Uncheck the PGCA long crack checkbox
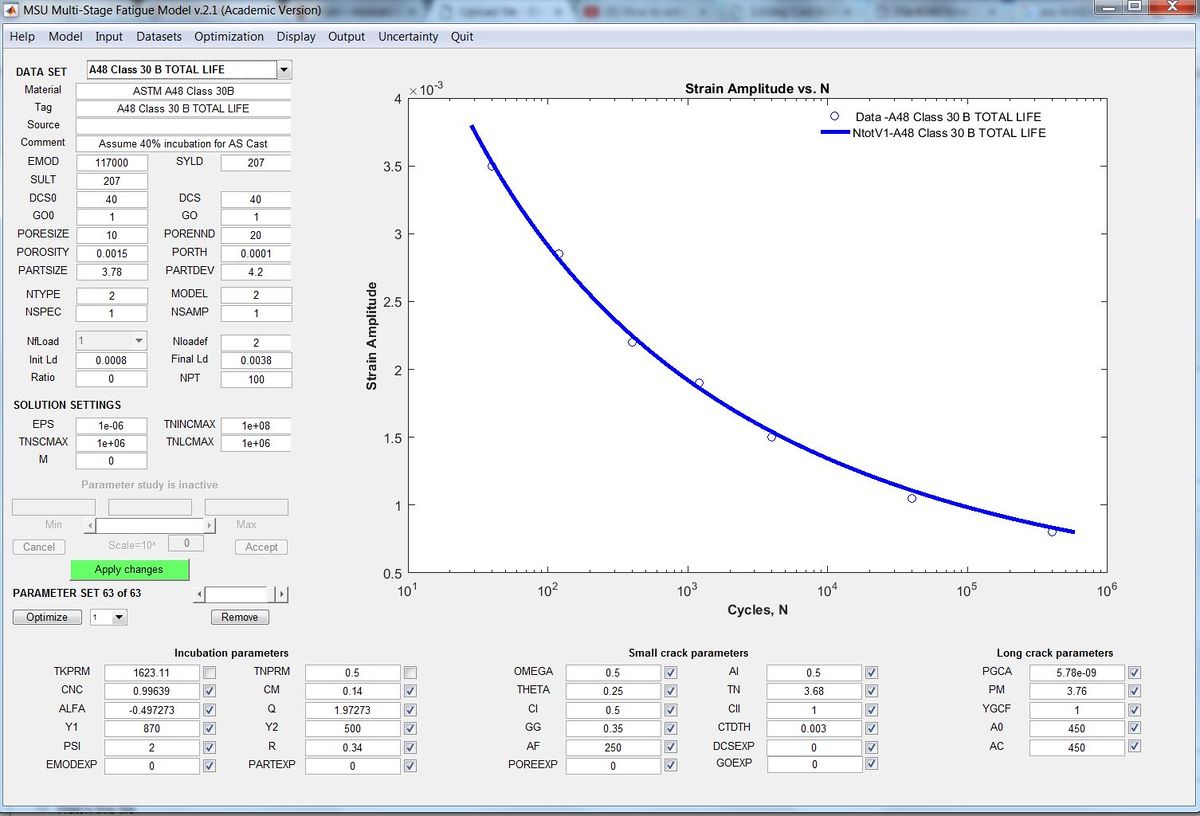The height and width of the screenshot is (816, 1200). pyautogui.click(x=1134, y=672)
